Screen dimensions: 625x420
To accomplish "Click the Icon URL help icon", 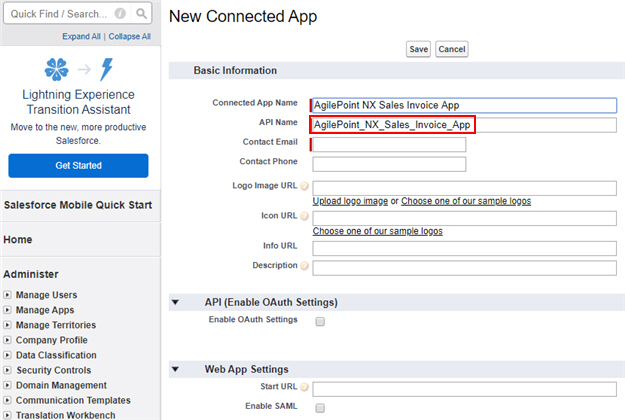I will (304, 216).
